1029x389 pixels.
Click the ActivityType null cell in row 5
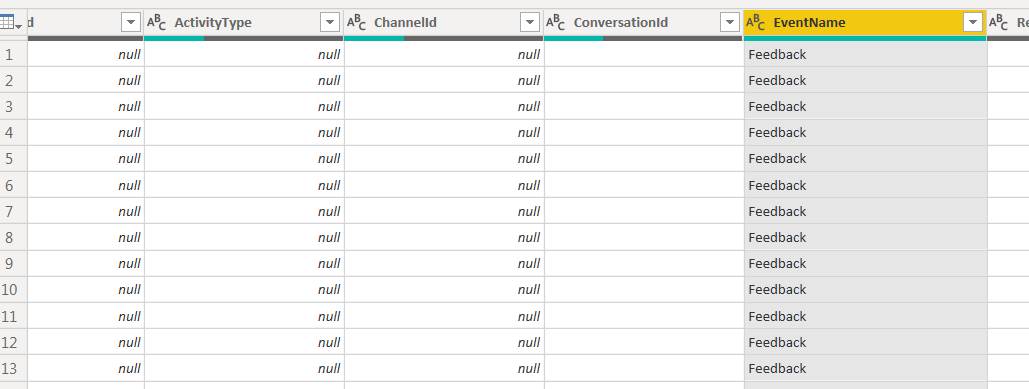tap(243, 159)
